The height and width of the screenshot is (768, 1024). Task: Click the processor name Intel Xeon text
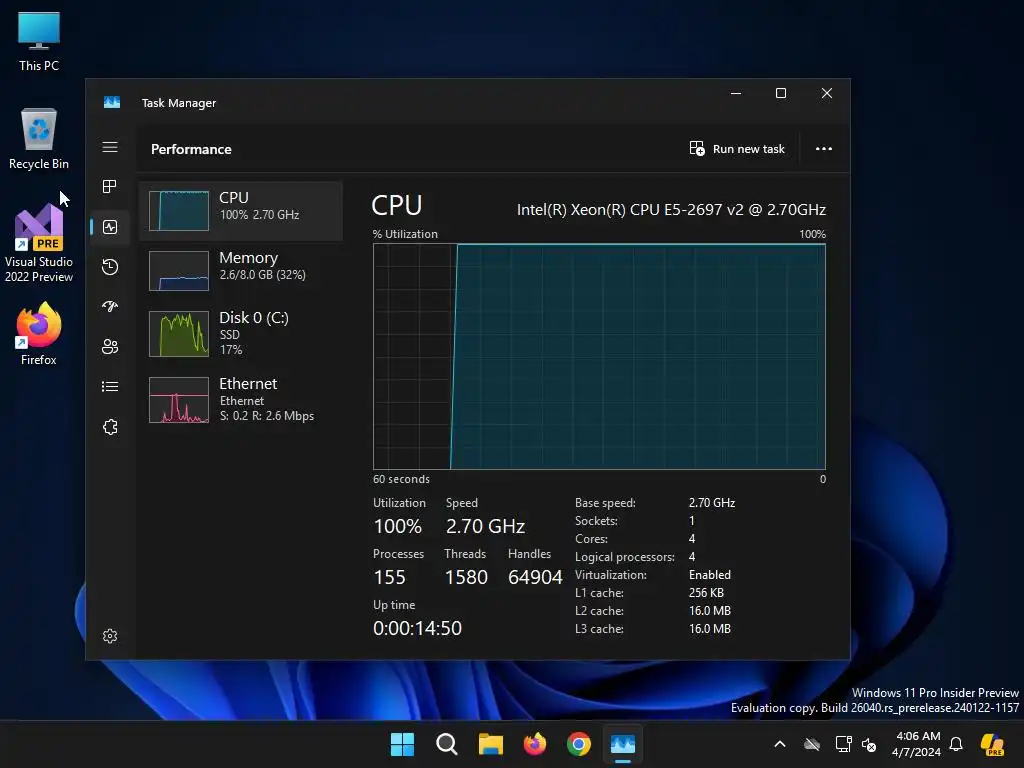point(671,210)
